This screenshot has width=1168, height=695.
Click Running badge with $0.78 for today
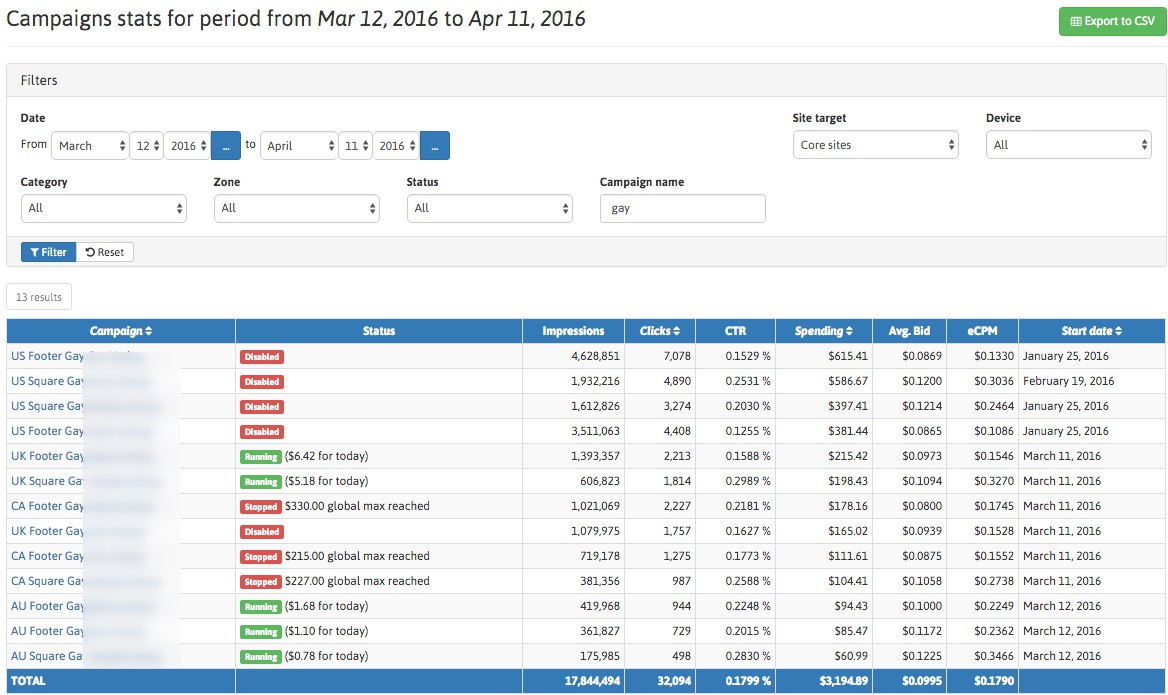(261, 657)
